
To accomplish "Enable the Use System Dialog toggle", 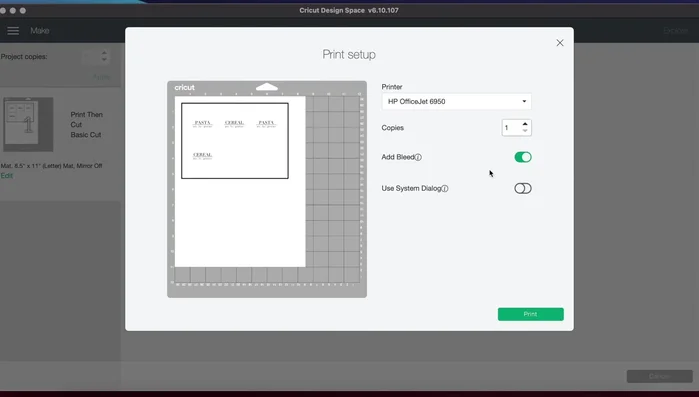I will click(x=523, y=188).
